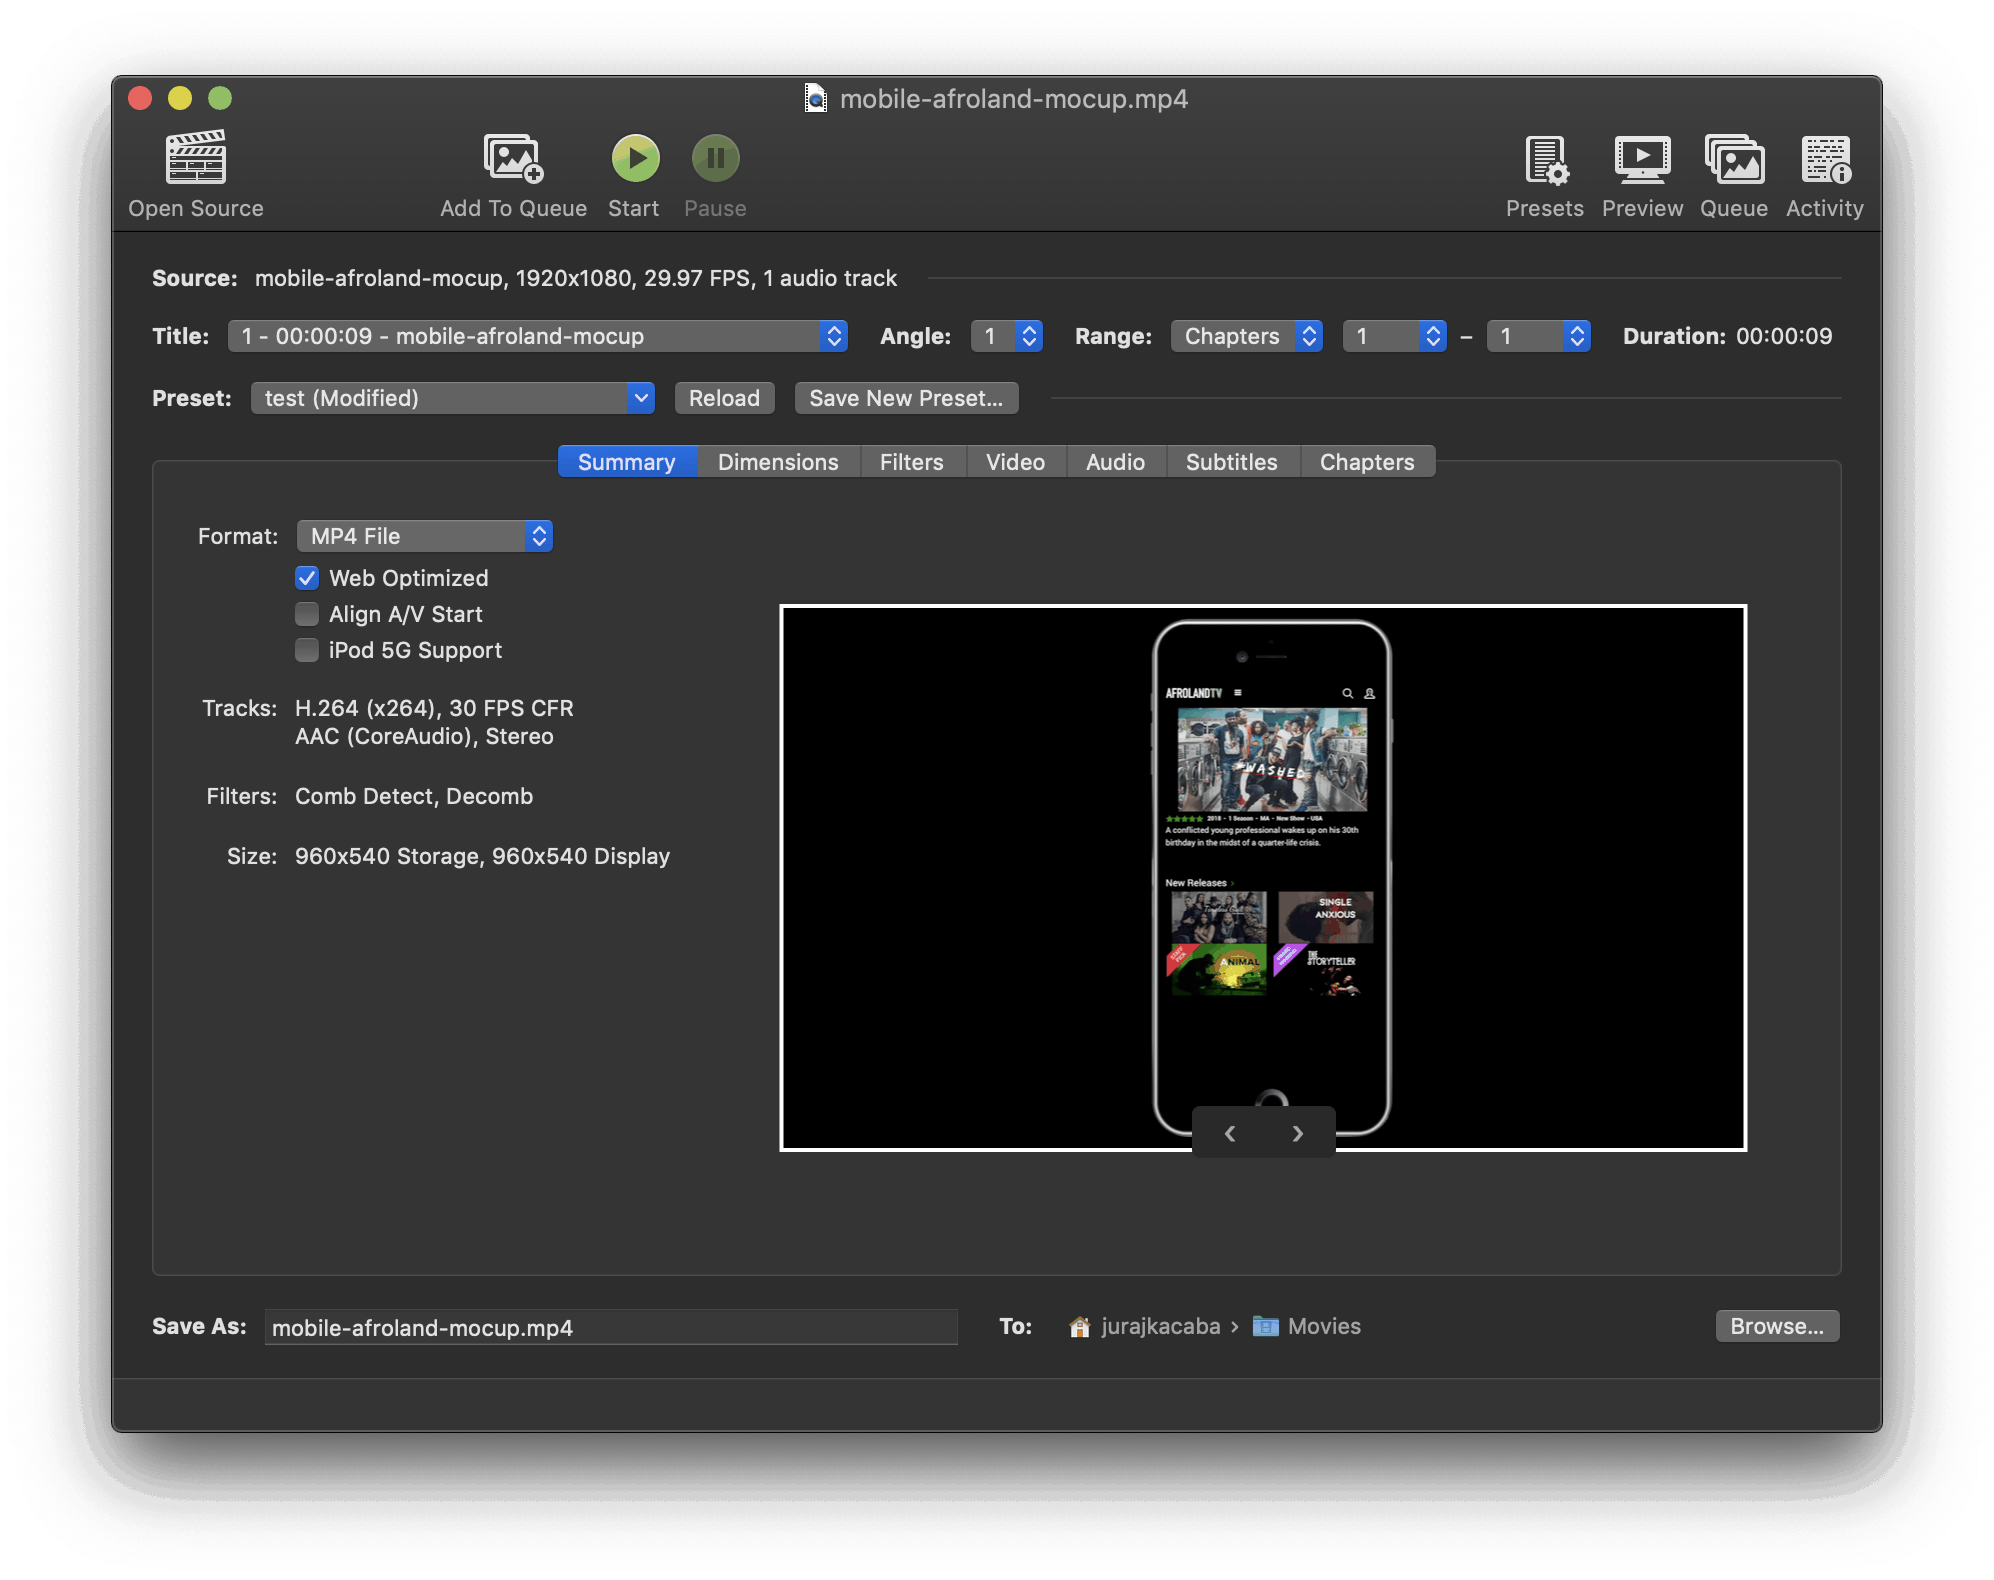Viewport: 1994px width, 1580px height.
Task: Enable Align A/V Start checkbox
Action: point(307,614)
